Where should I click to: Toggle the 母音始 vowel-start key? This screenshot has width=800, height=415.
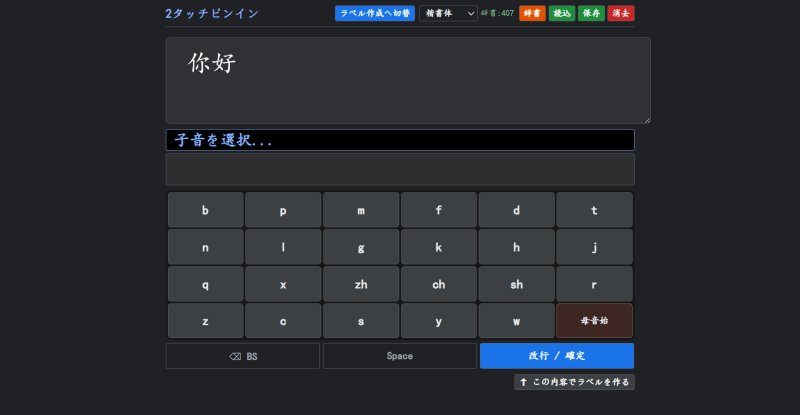[594, 321]
